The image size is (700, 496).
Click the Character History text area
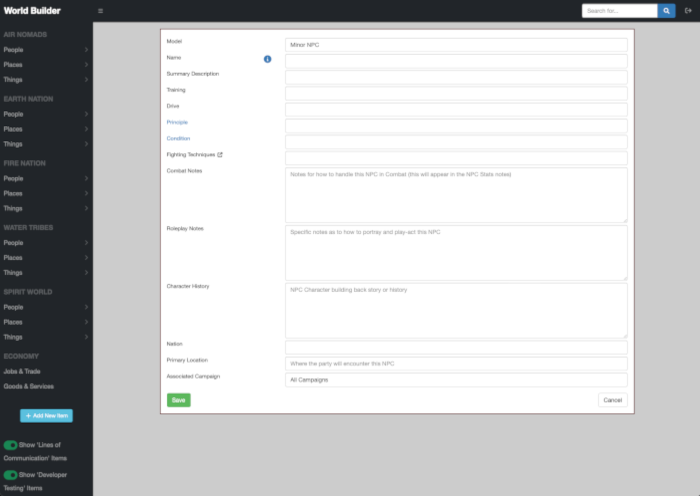click(456, 311)
